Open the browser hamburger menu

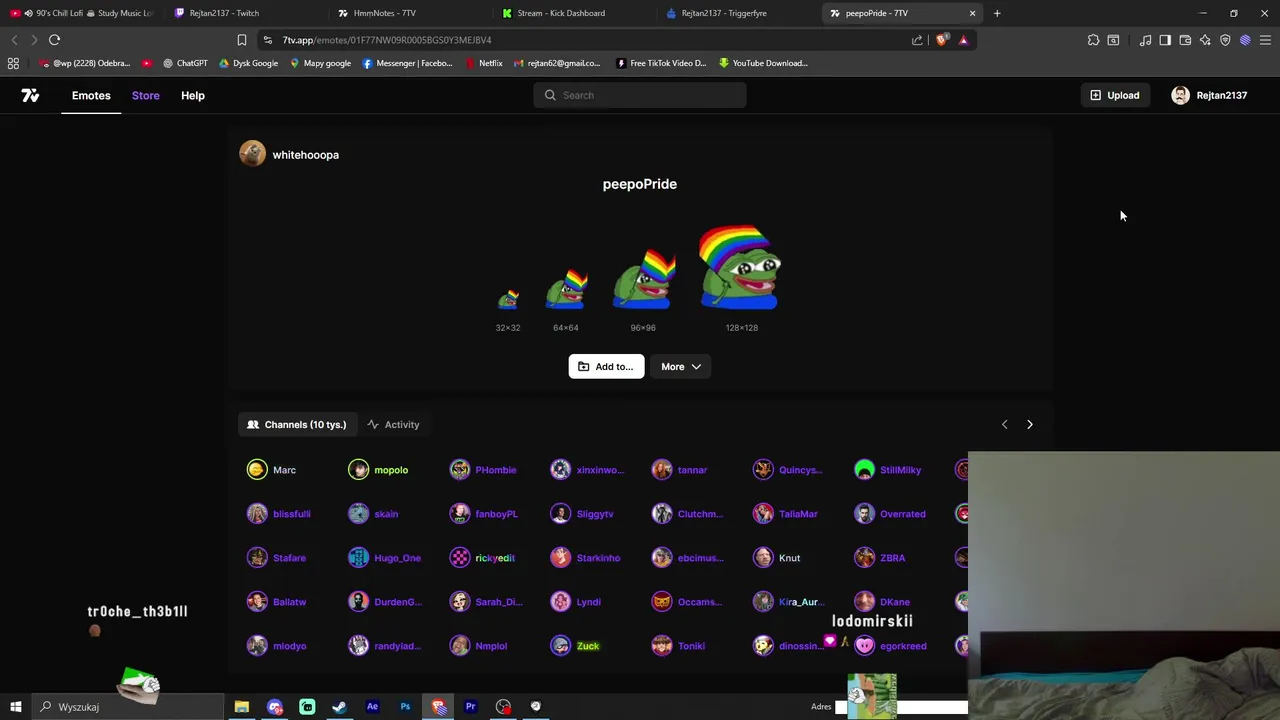(x=1265, y=40)
